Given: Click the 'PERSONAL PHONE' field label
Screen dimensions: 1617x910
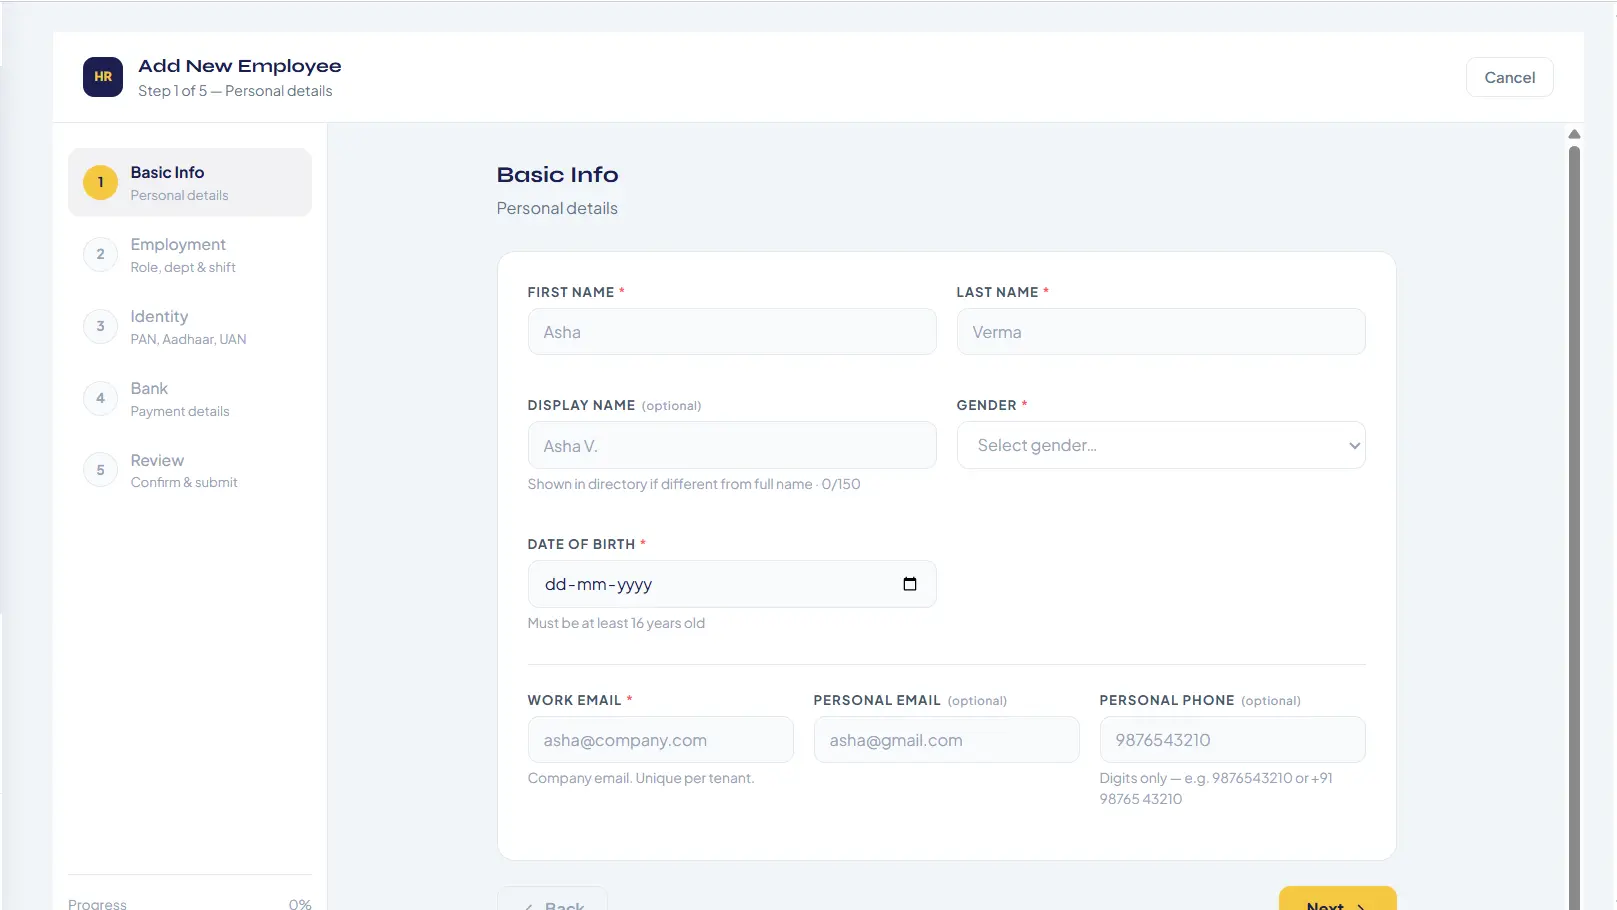Looking at the screenshot, I should click(1167, 700).
